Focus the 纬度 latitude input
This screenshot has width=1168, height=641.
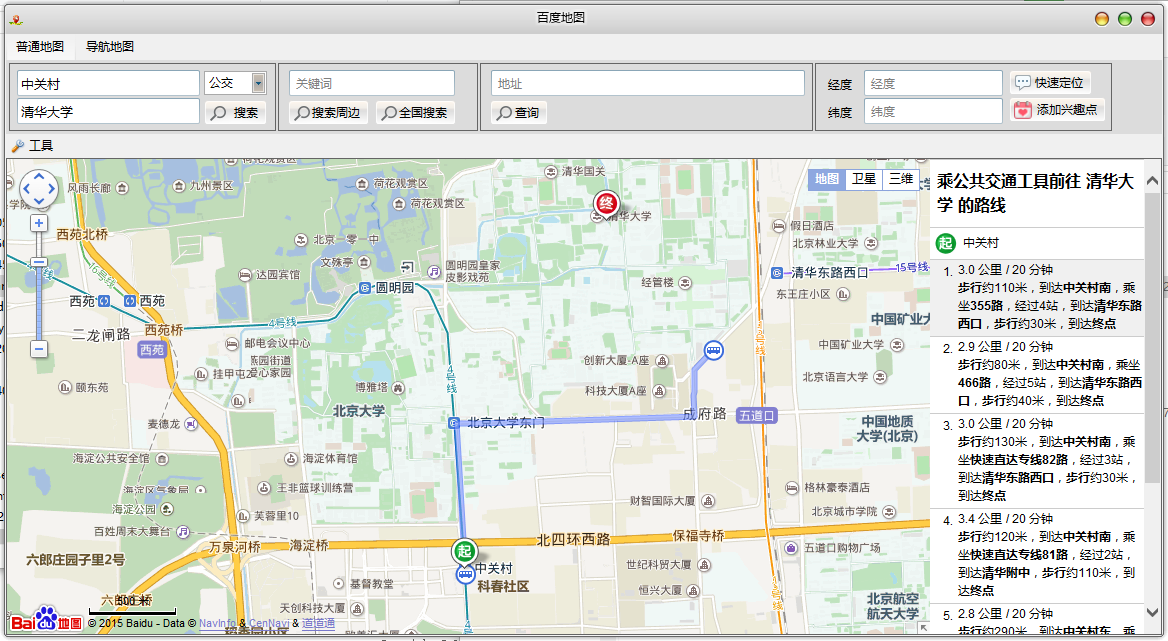pyautogui.click(x=933, y=112)
